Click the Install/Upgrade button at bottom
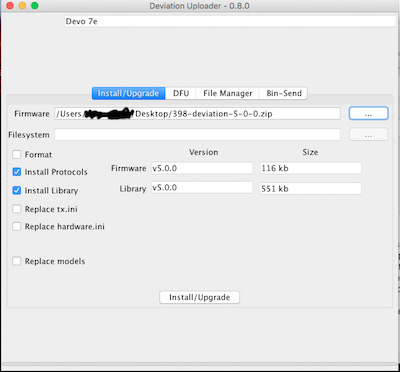This screenshot has height=372, width=400. tap(200, 297)
